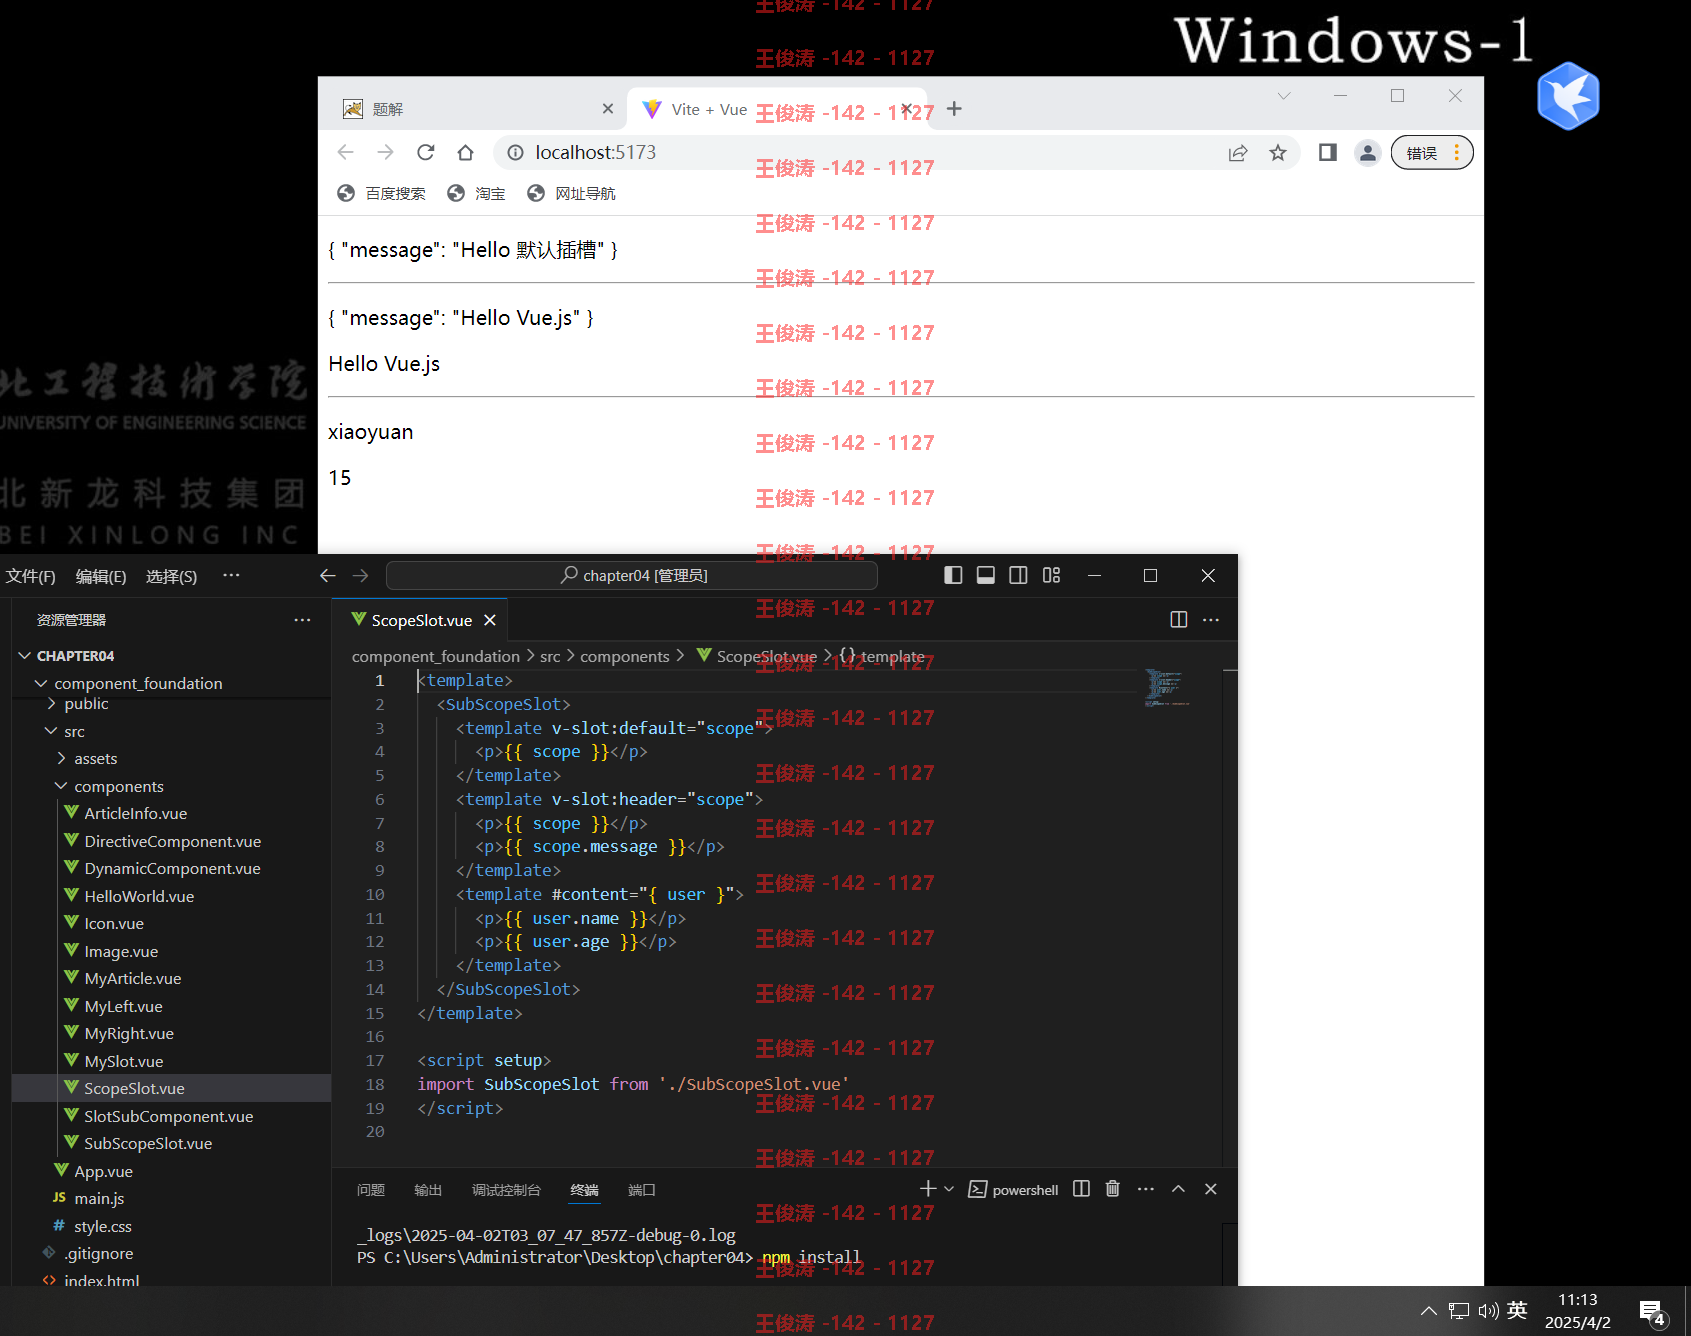The width and height of the screenshot is (1691, 1336).
Task: Click the browser forward arrow
Action: pos(386,152)
